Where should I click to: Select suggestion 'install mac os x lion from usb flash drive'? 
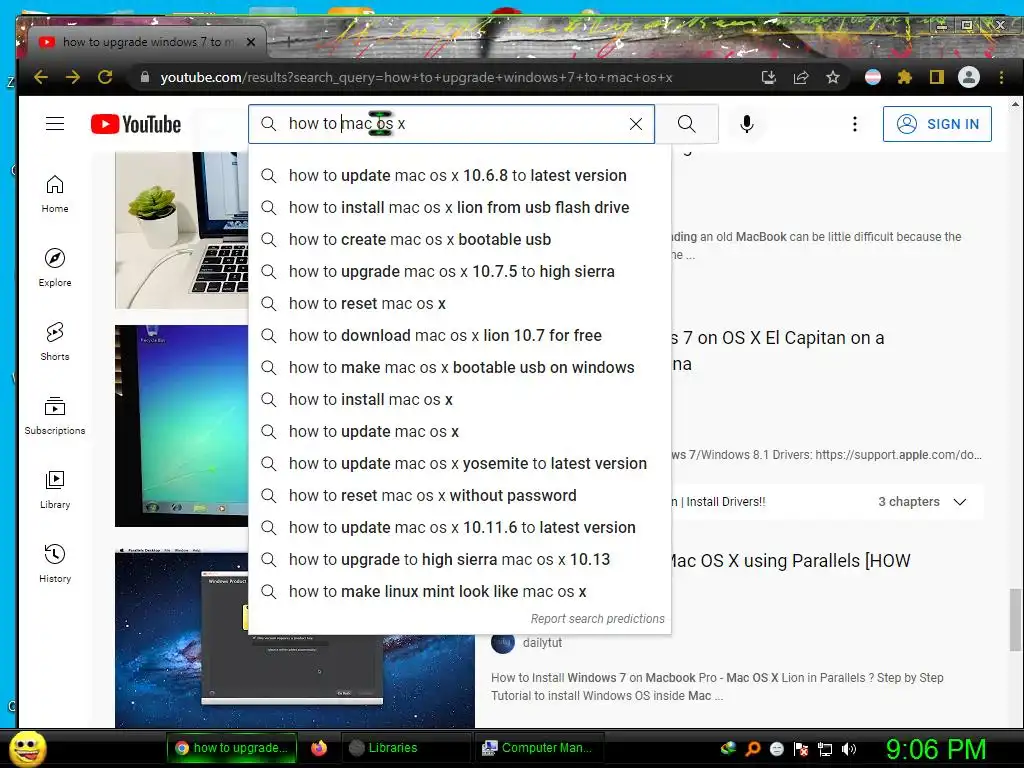tap(459, 207)
